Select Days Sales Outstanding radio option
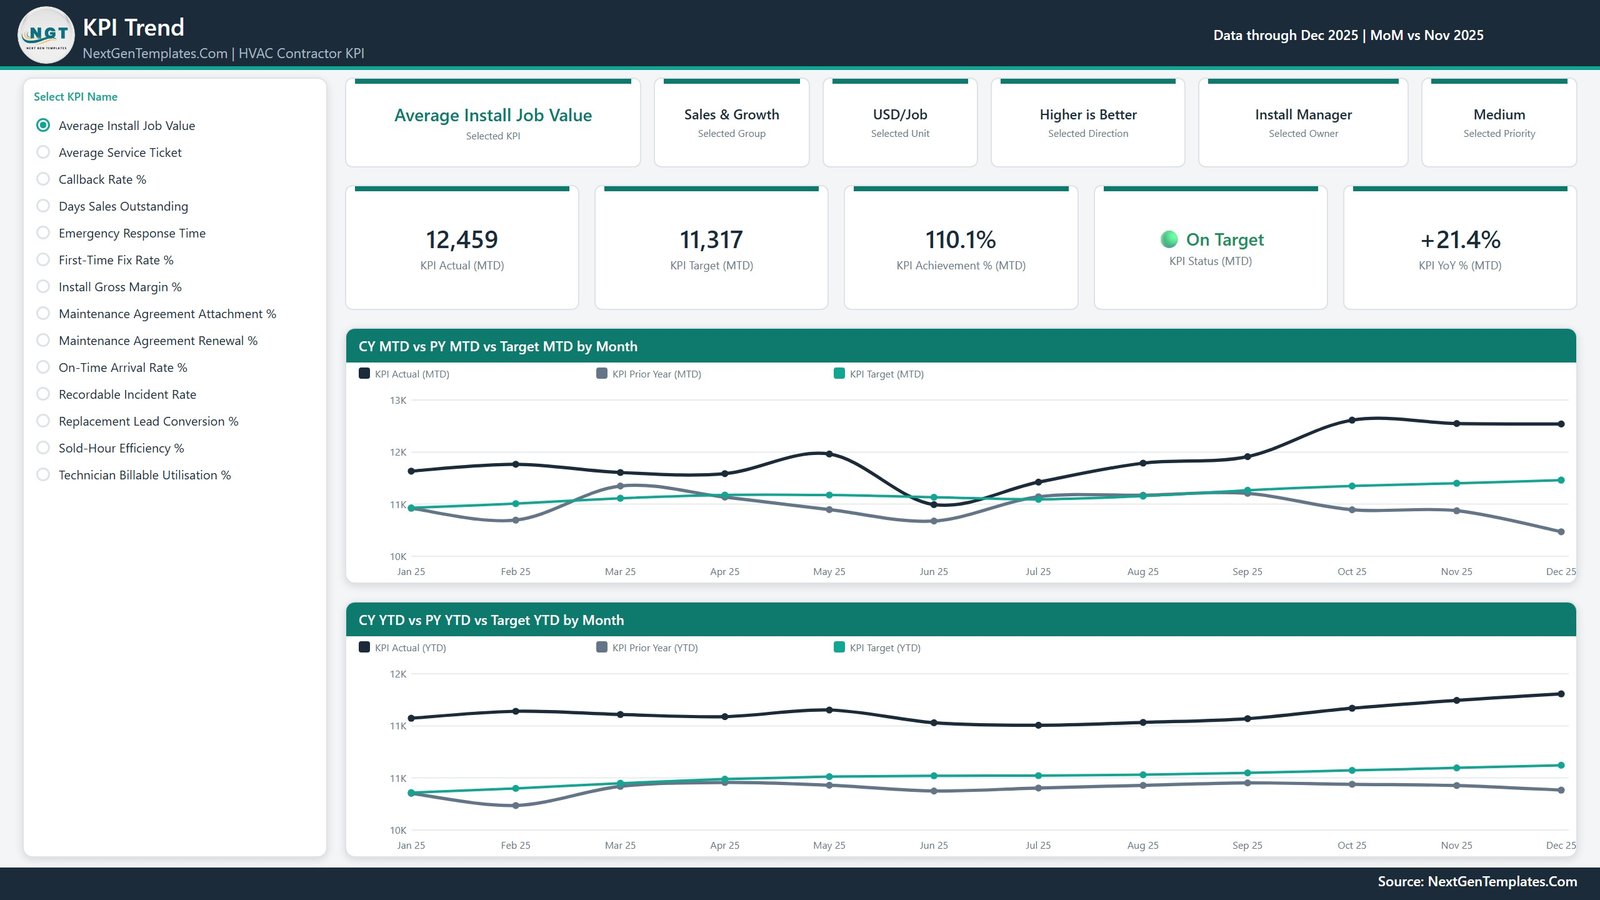The width and height of the screenshot is (1600, 900). (43, 206)
